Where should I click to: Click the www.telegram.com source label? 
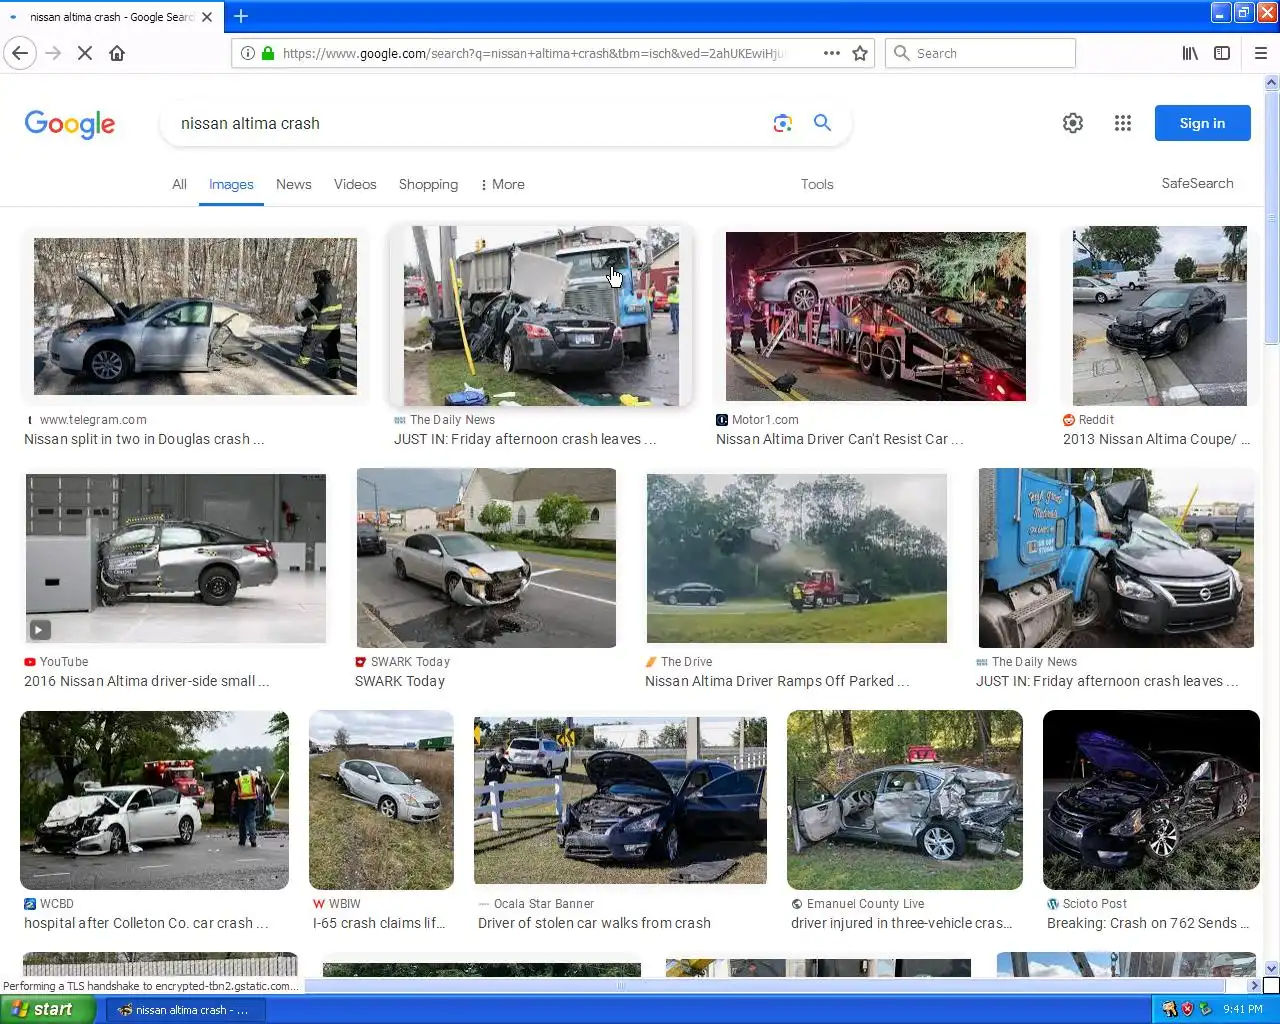tap(93, 420)
